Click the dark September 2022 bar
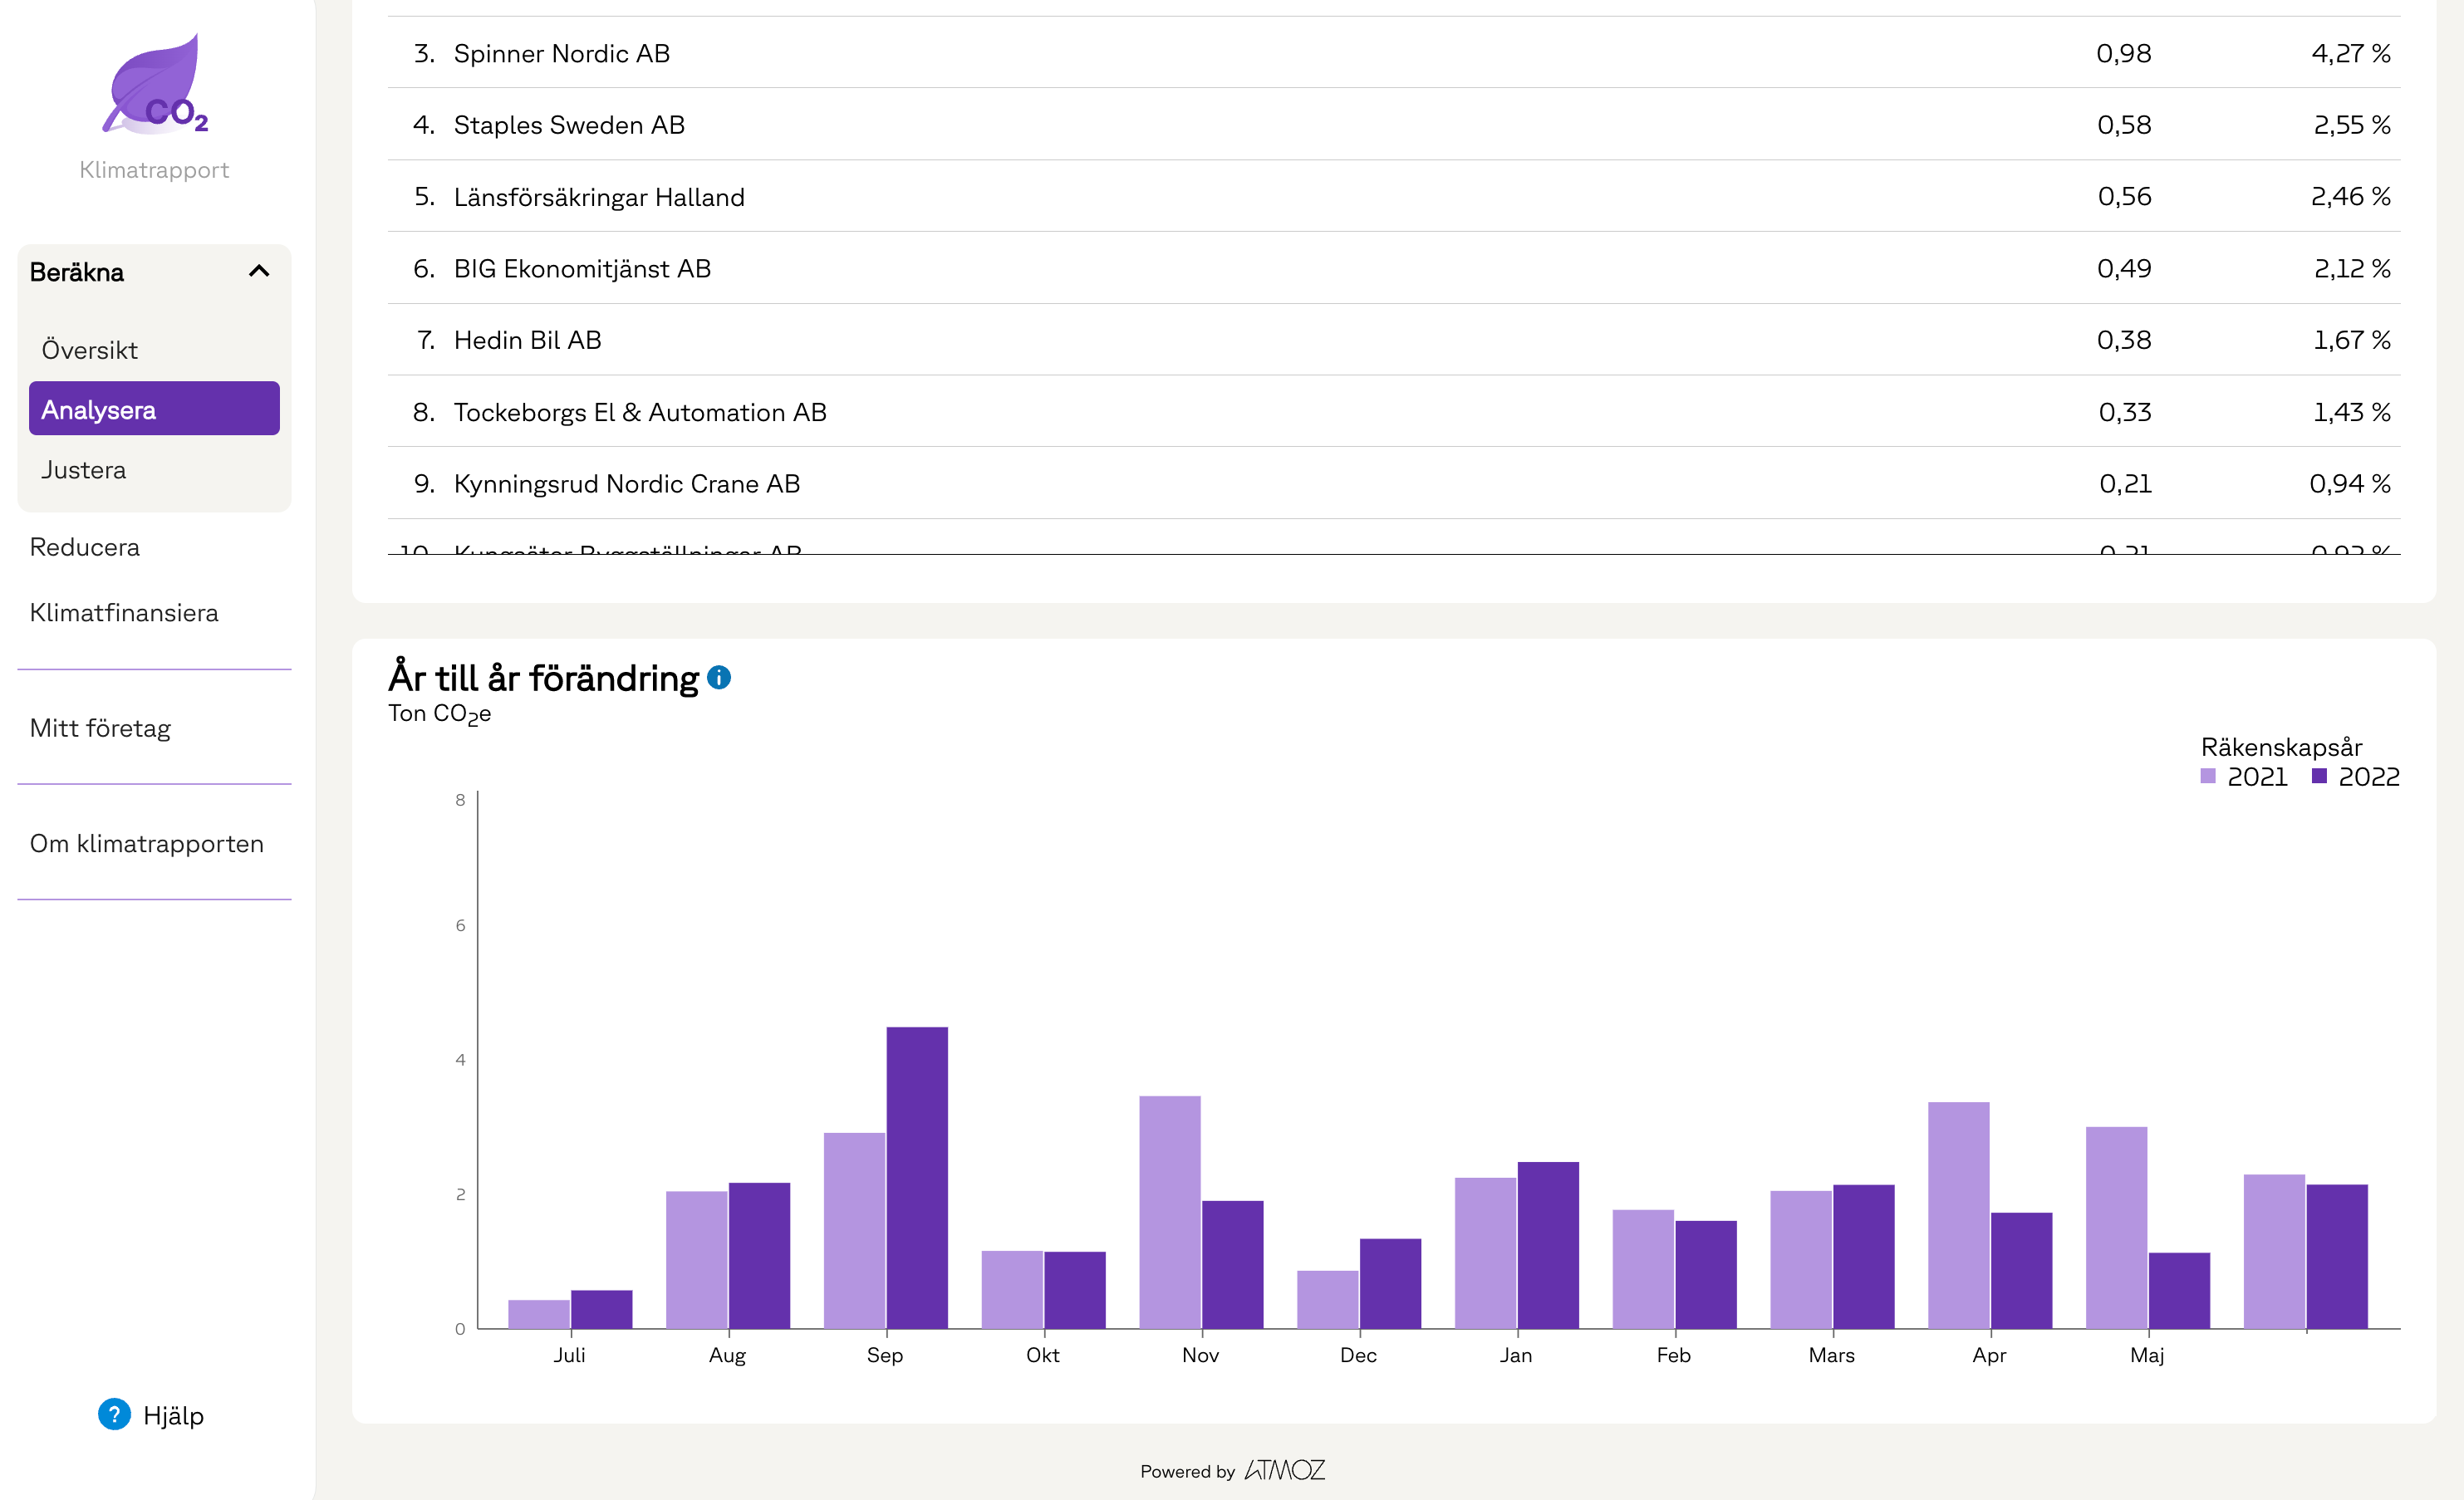Viewport: 2464px width, 1500px height. click(917, 1177)
